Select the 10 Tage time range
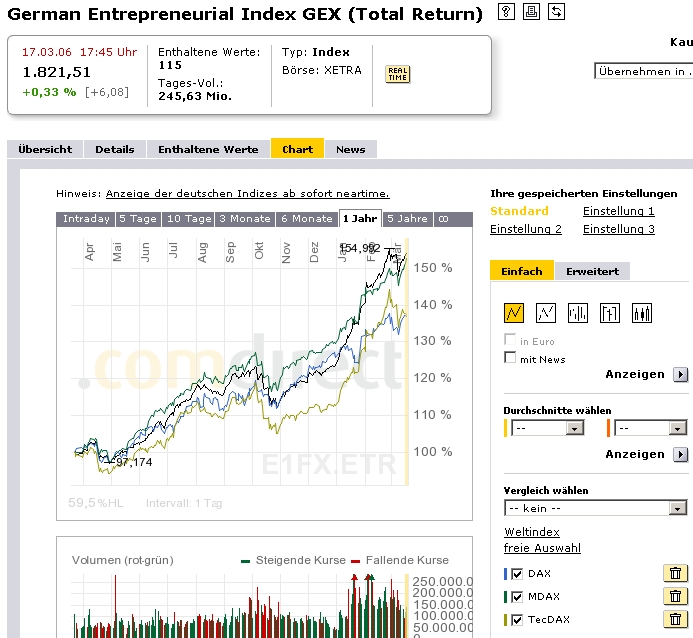 [x=189, y=219]
